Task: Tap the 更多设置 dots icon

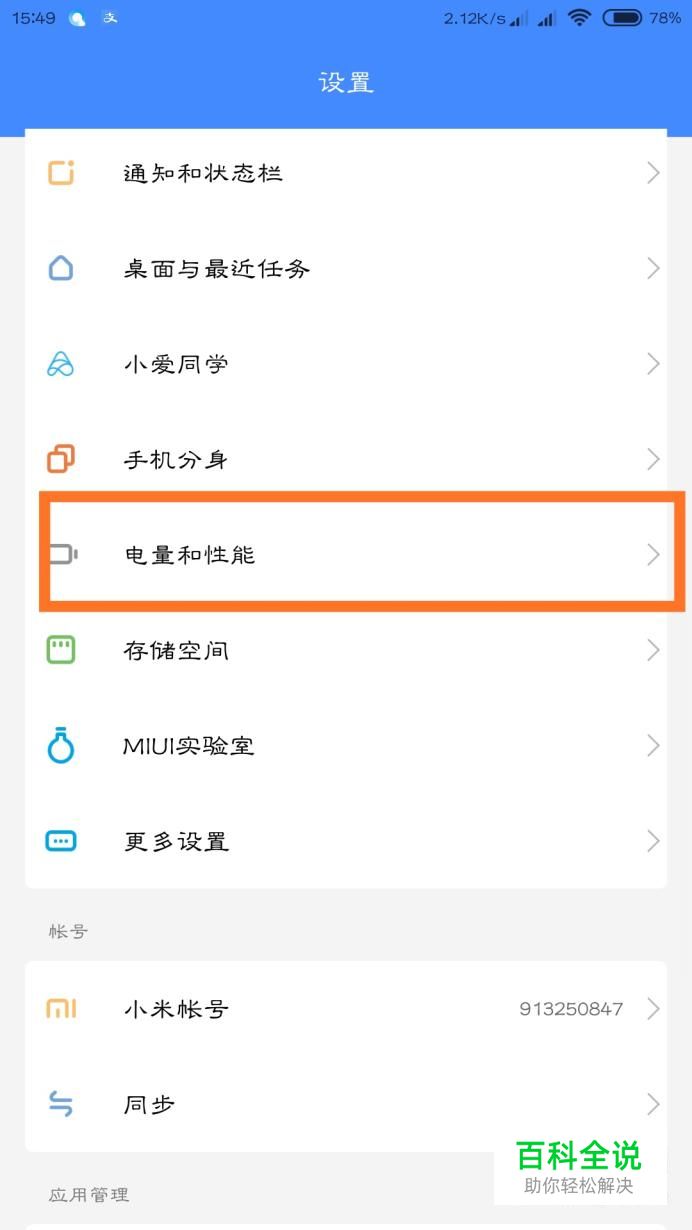Action: point(61,841)
